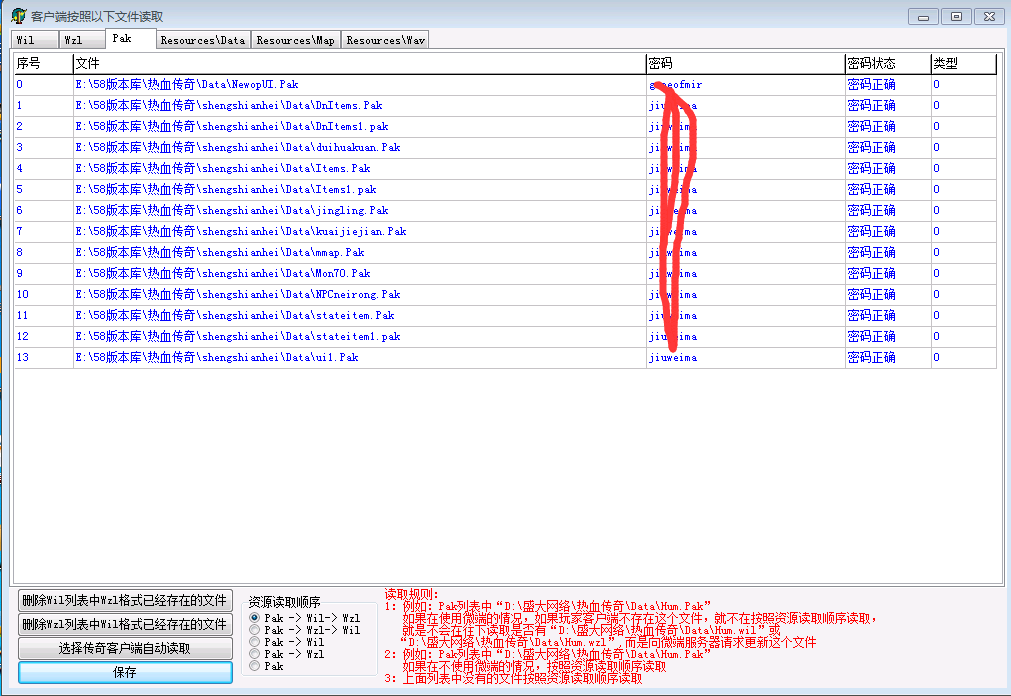1011x696 pixels.
Task: Click the 密码 column header
Action: pyautogui.click(x=744, y=64)
